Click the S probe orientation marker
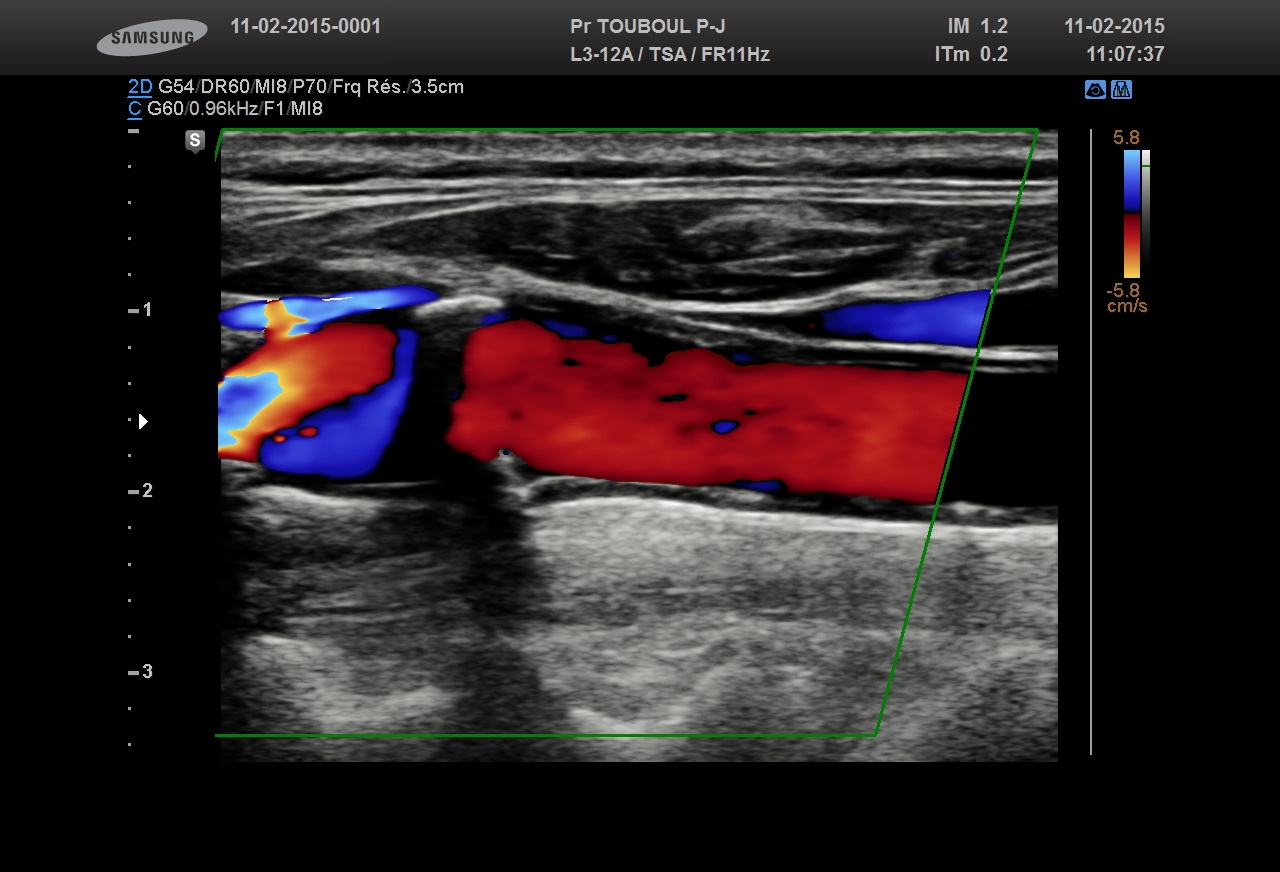This screenshot has height=872, width=1280. [195, 141]
